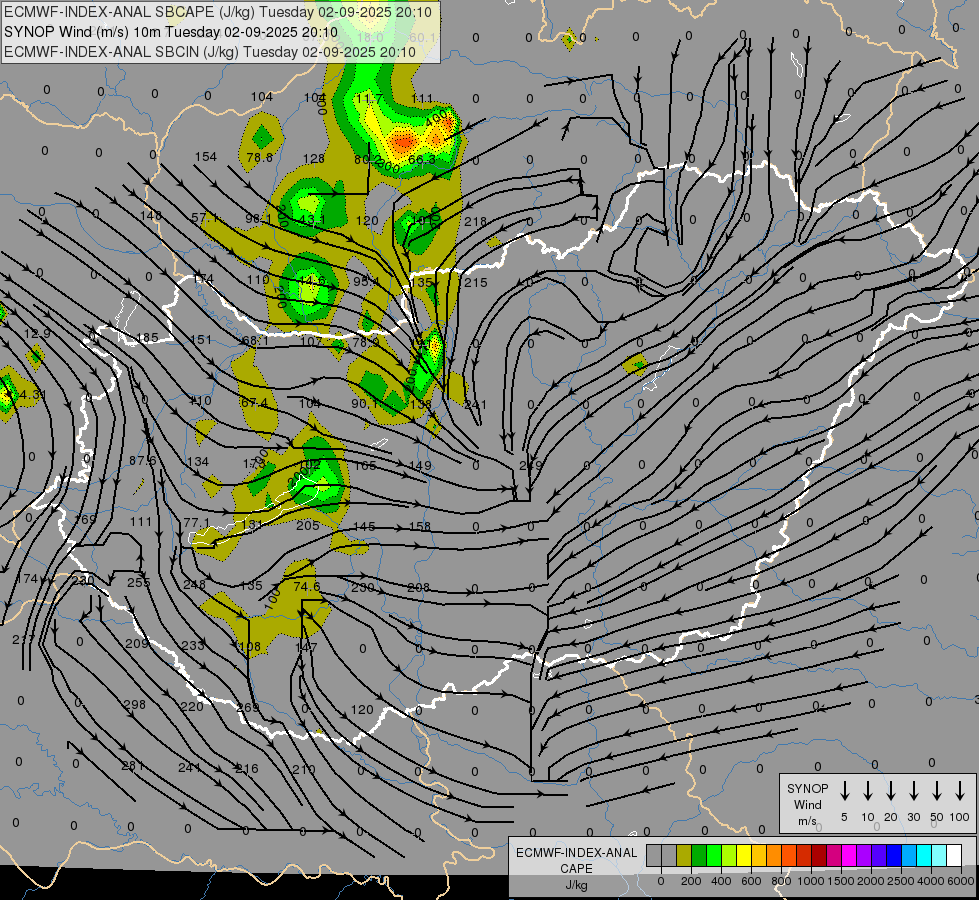Click the '1000' tick on CAPE scale
The height and width of the screenshot is (900, 979).
click(810, 881)
